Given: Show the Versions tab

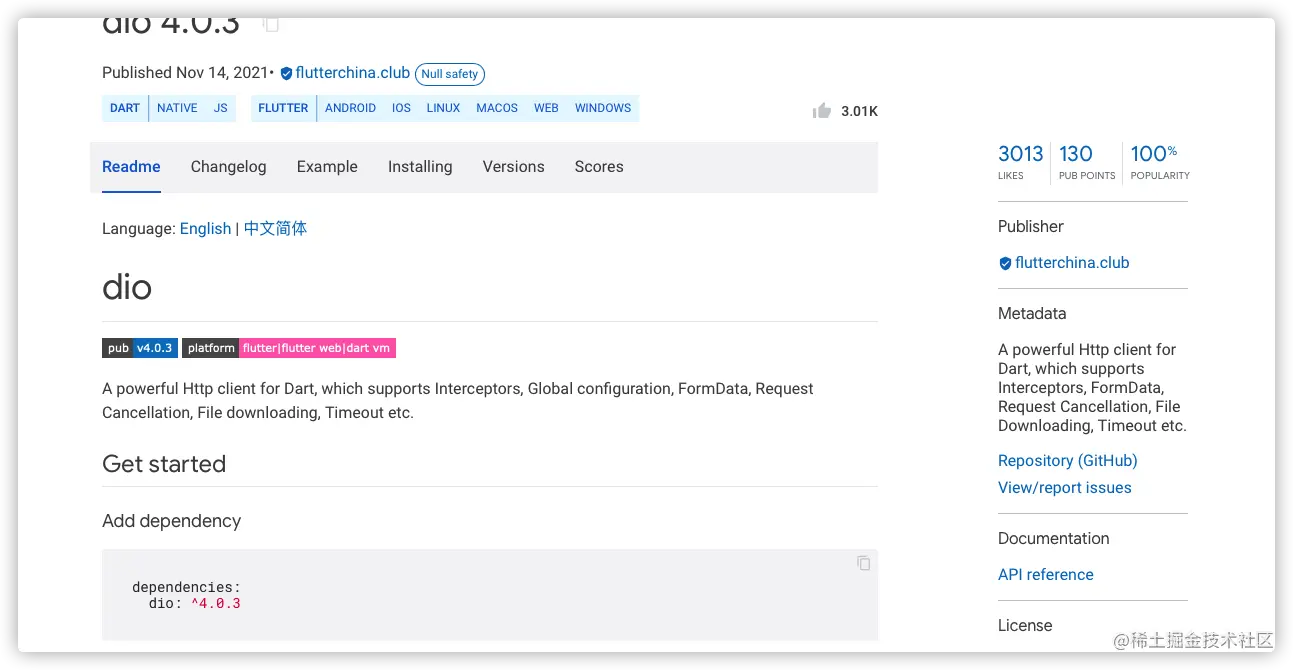Looking at the screenshot, I should coord(514,167).
